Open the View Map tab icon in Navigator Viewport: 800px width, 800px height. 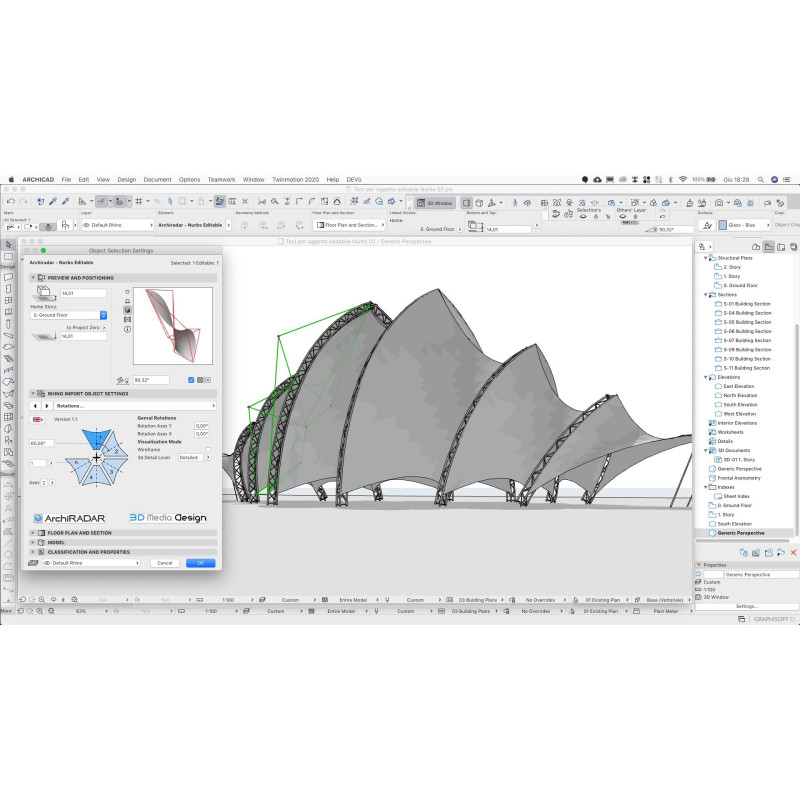click(x=768, y=247)
